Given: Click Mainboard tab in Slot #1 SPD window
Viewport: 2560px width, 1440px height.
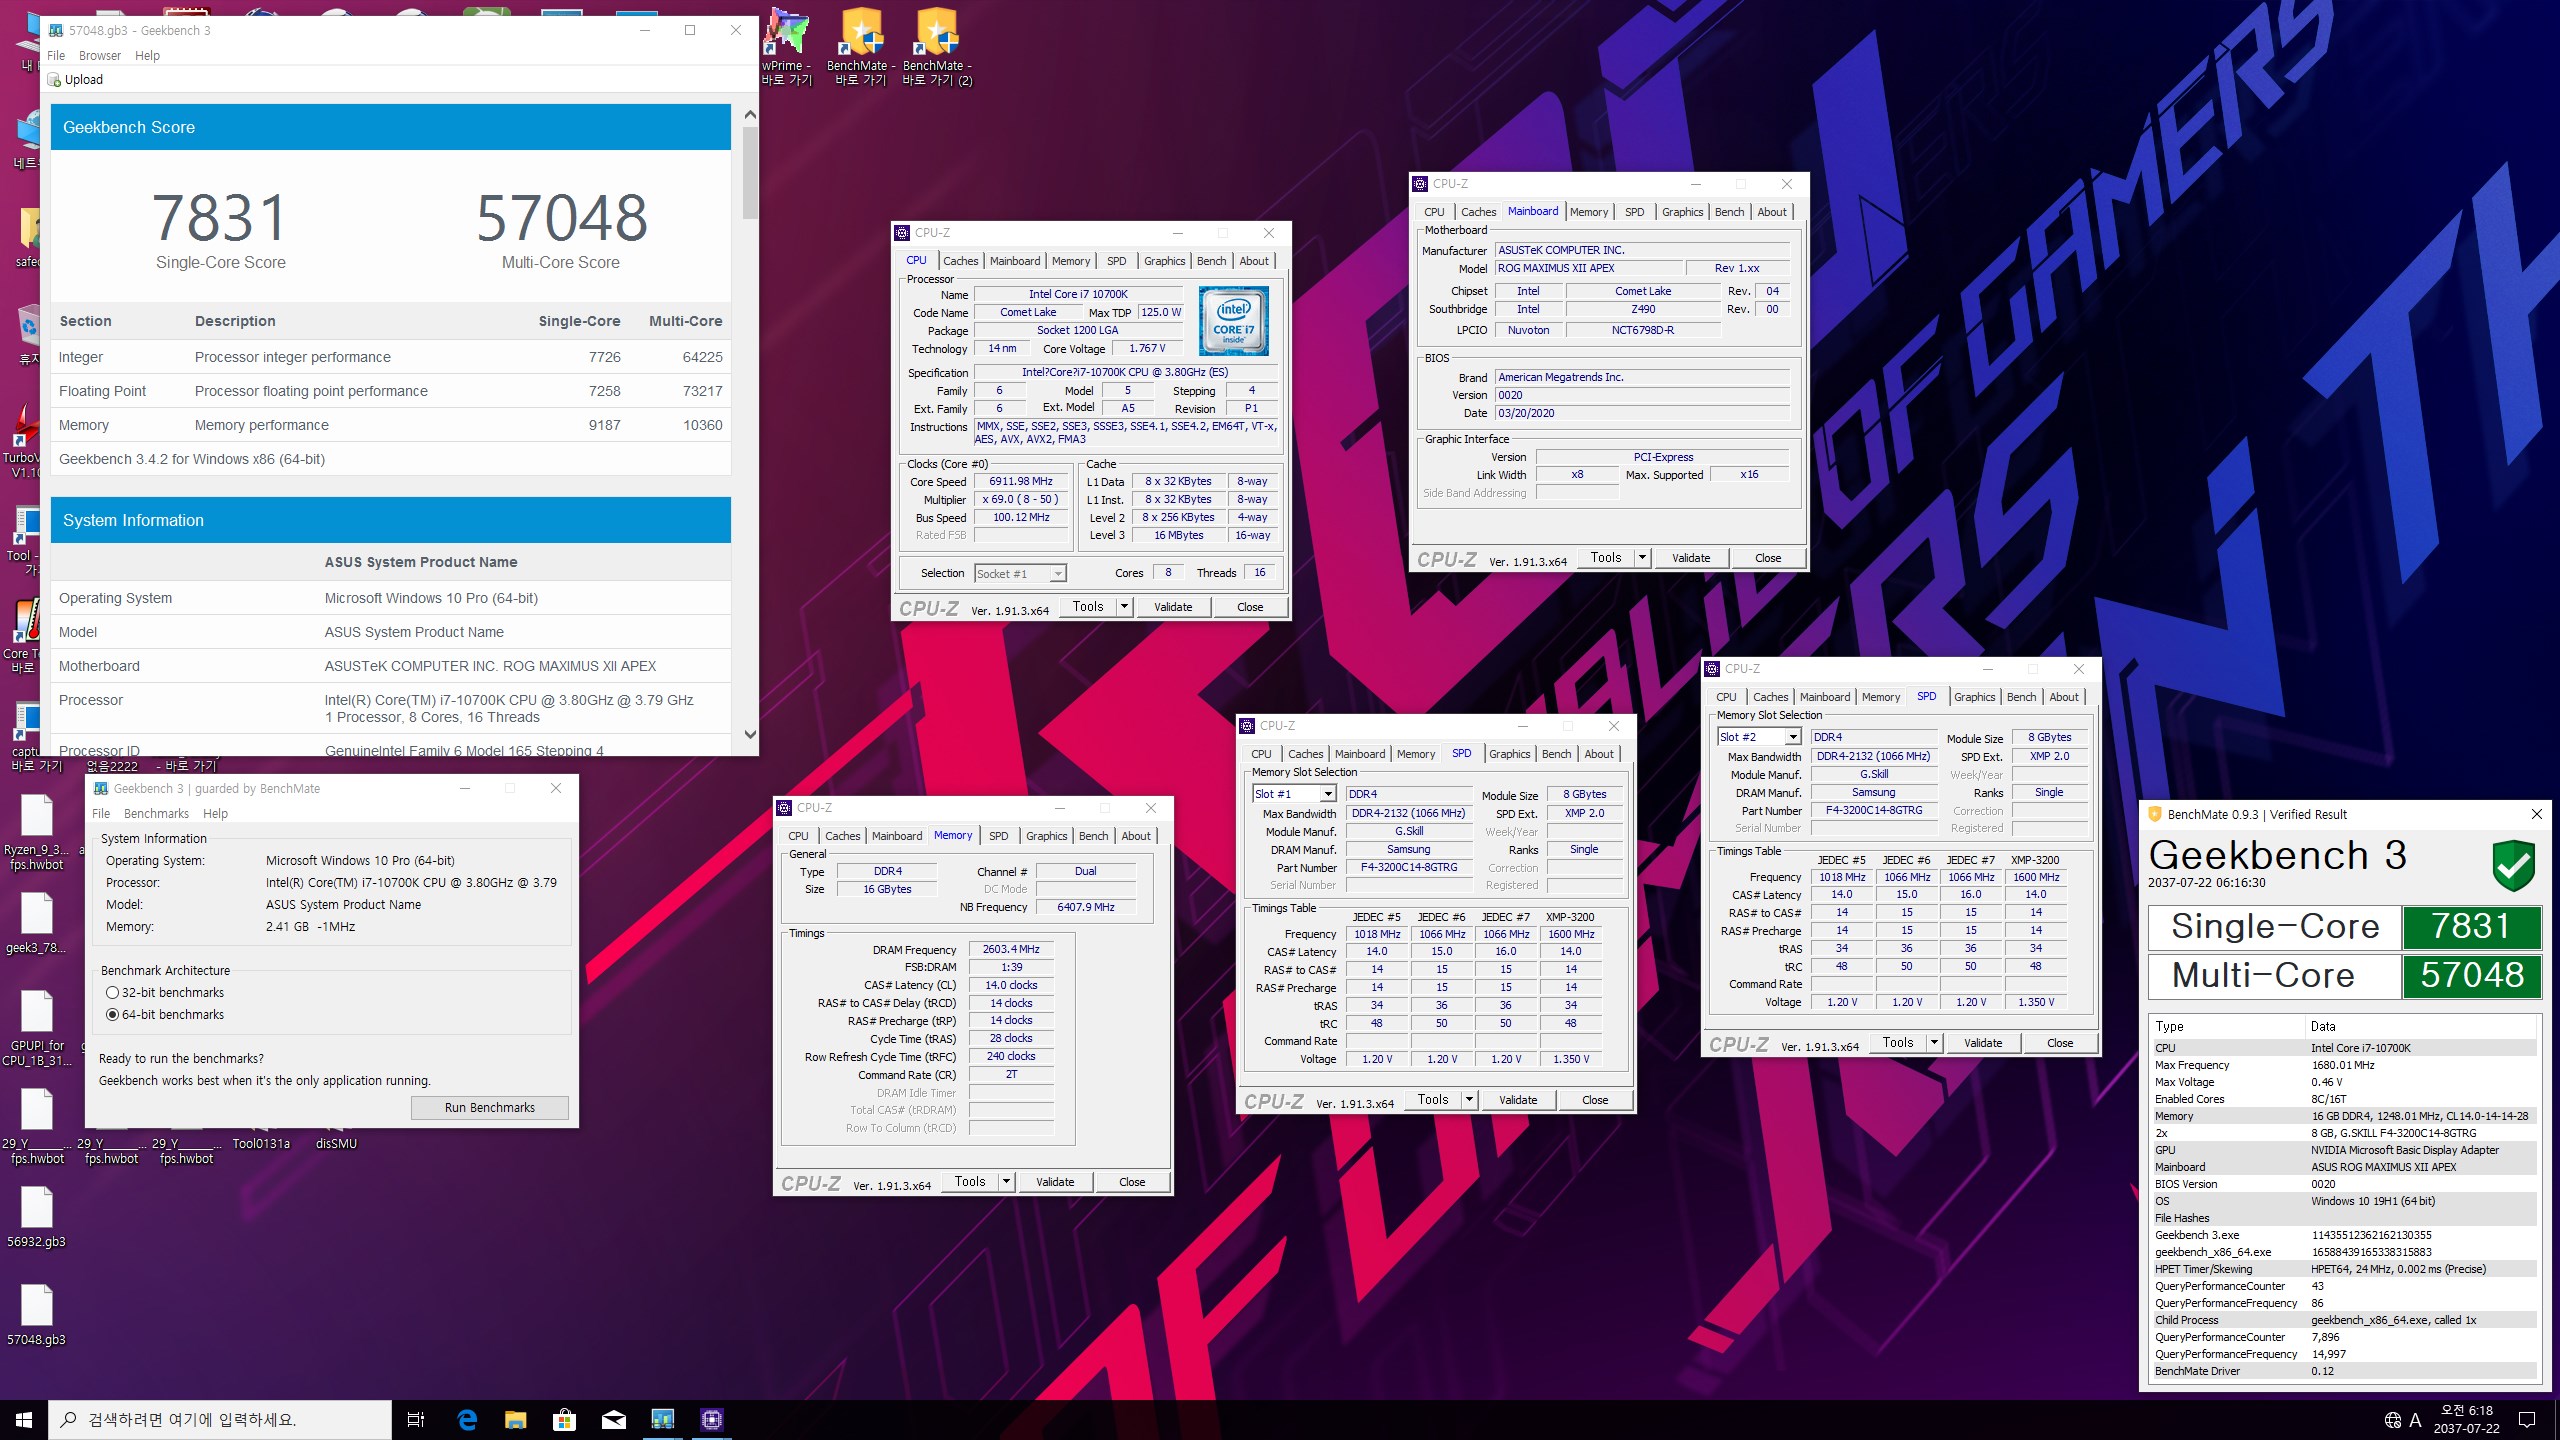Looking at the screenshot, I should 1360,754.
